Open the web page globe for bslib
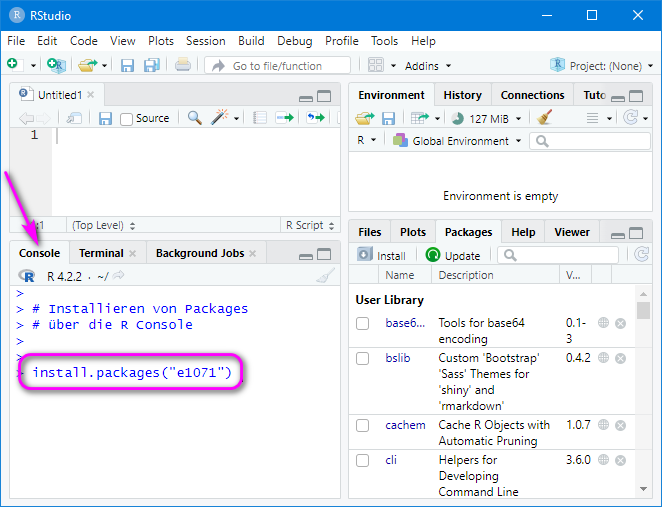 coord(603,358)
